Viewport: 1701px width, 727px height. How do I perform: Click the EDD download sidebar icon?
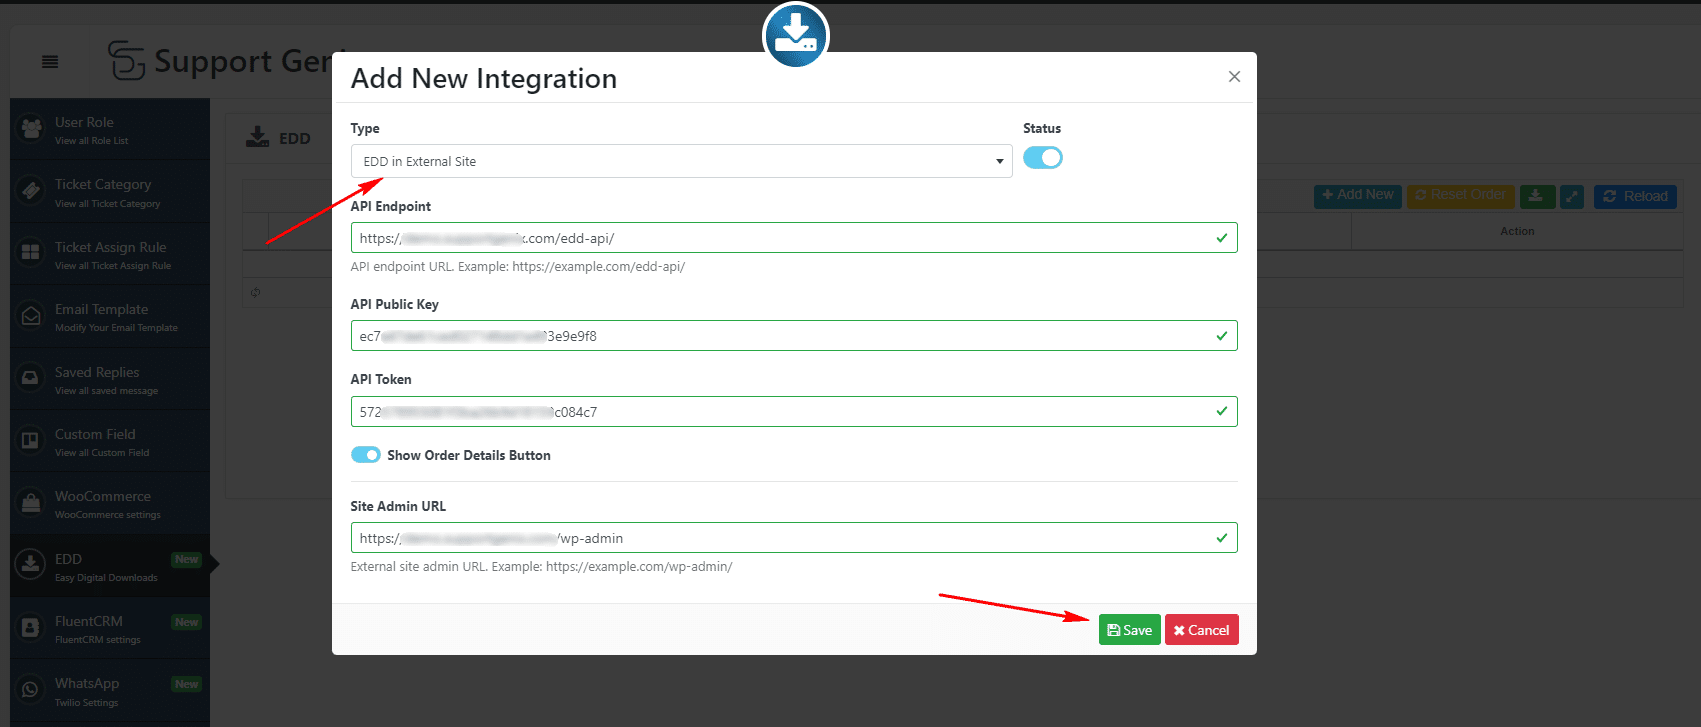31,565
